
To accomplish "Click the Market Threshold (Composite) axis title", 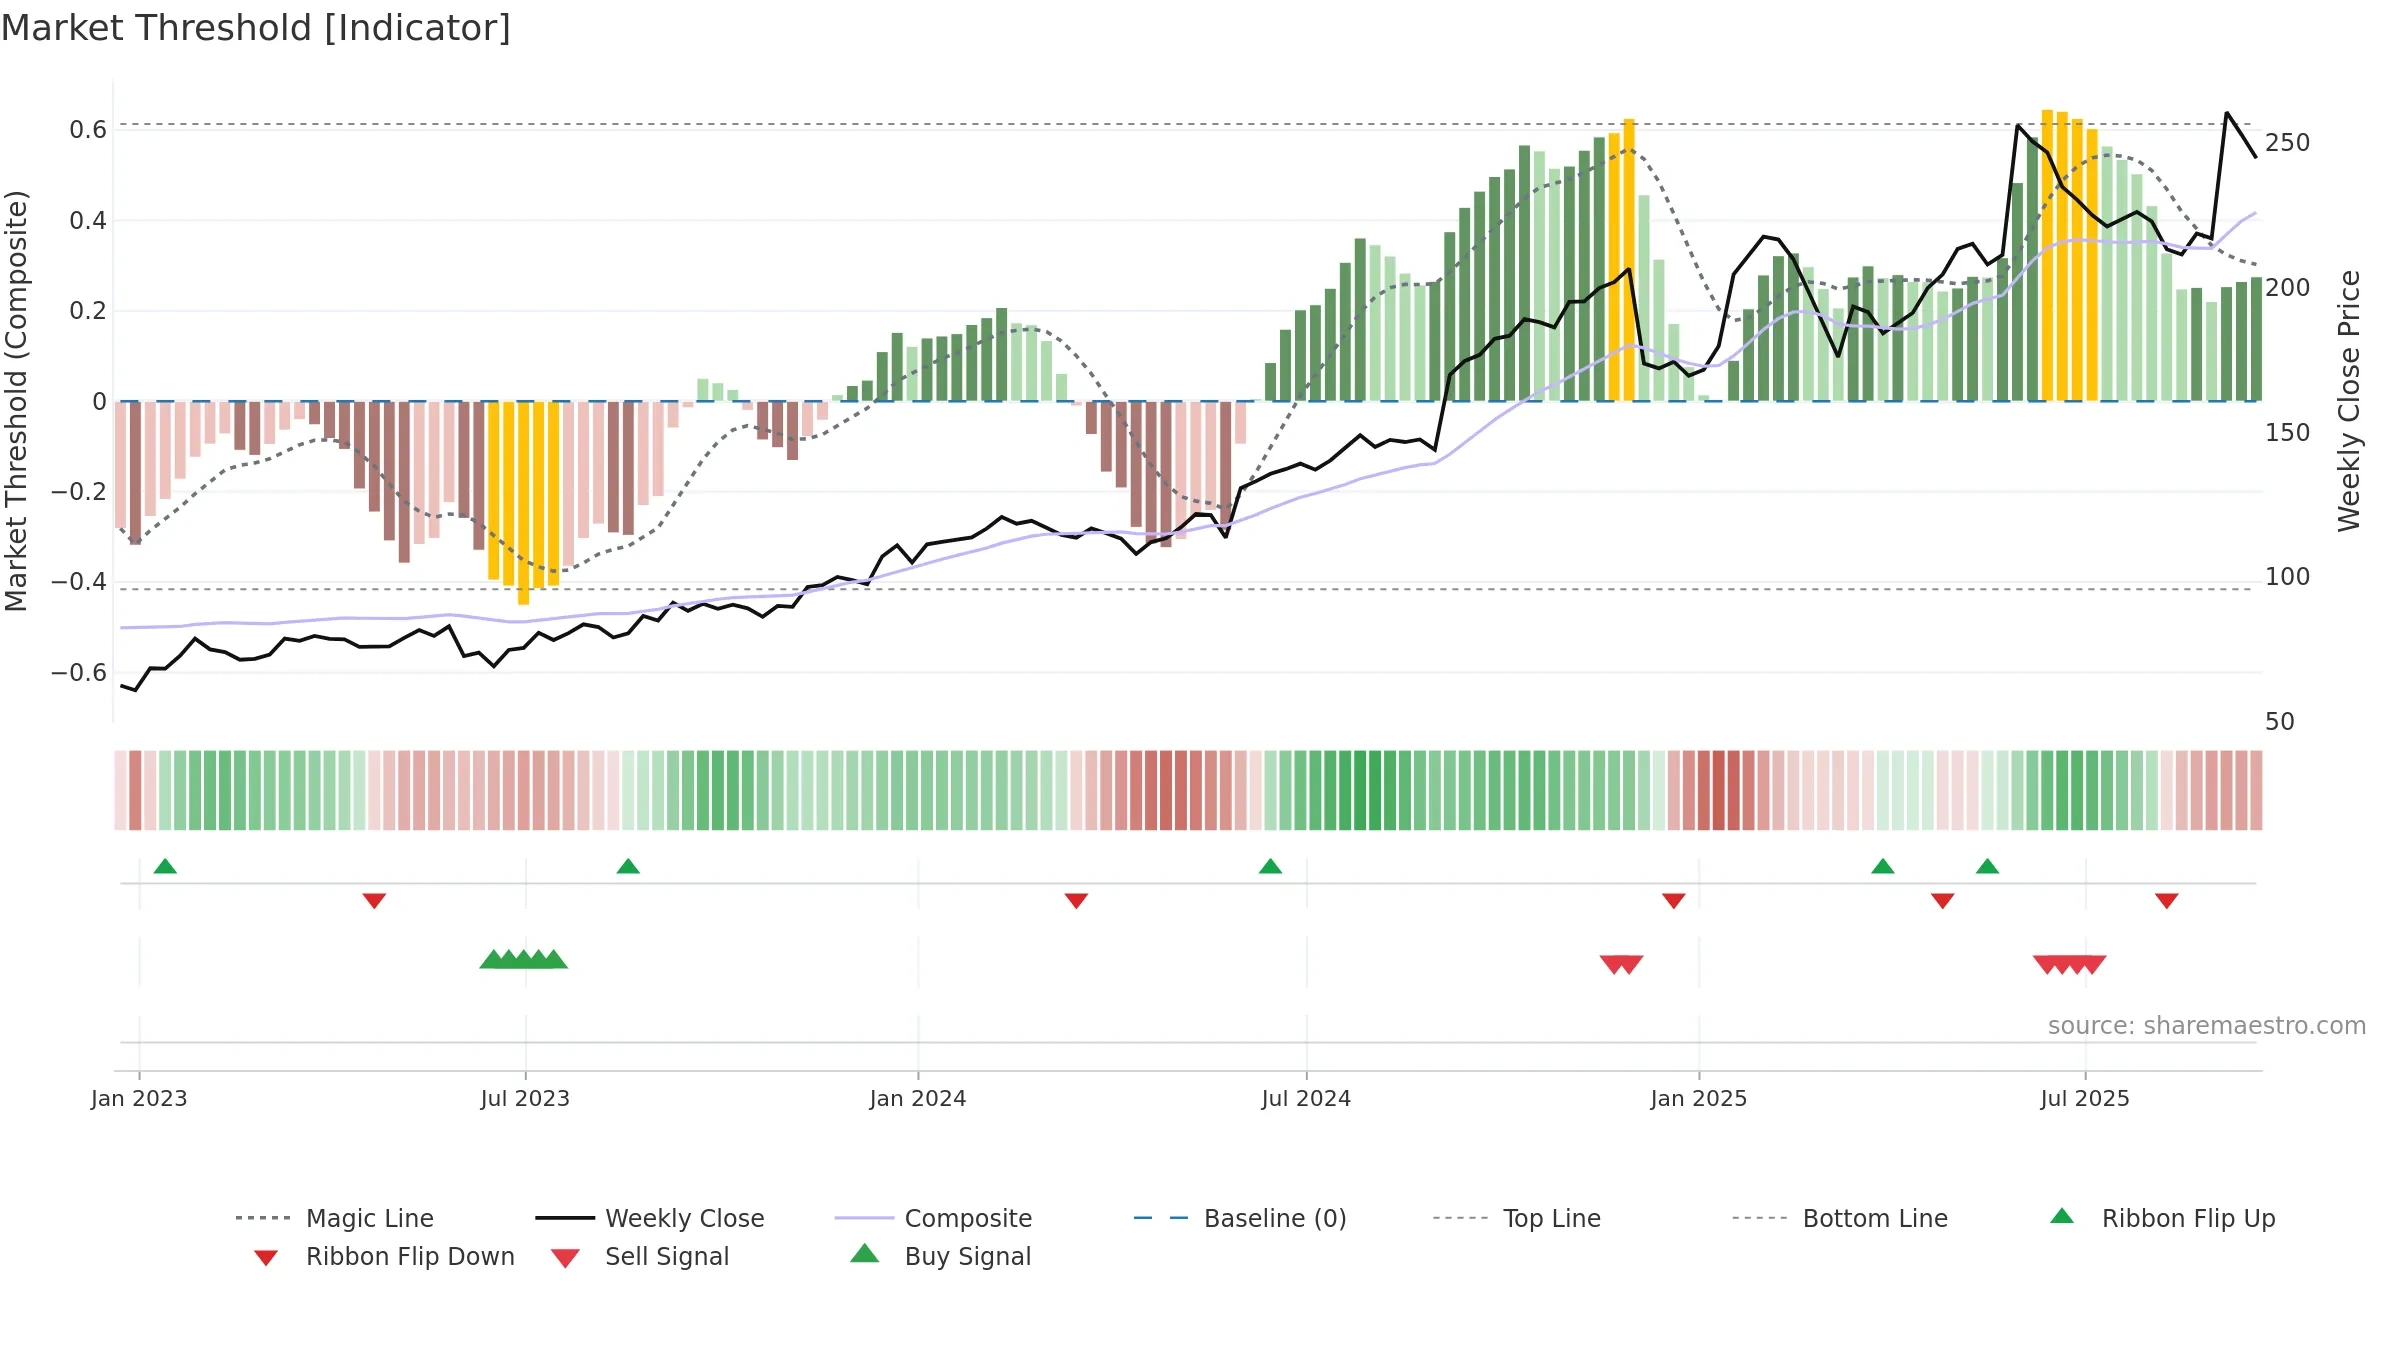I will click(x=16, y=400).
